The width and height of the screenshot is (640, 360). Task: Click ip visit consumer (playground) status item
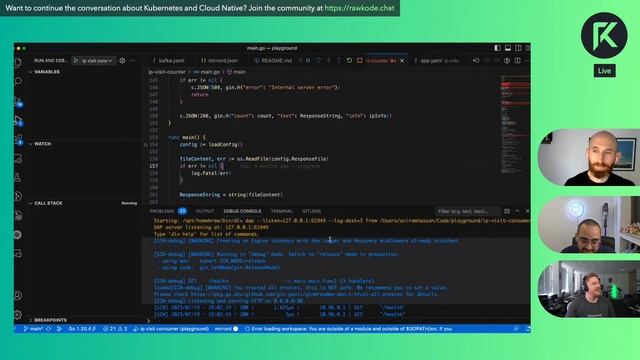(x=171, y=329)
